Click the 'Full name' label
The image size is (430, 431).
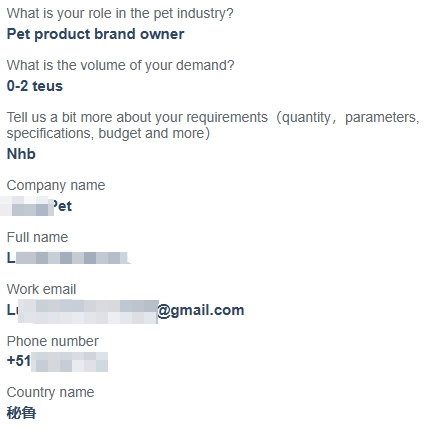(37, 238)
